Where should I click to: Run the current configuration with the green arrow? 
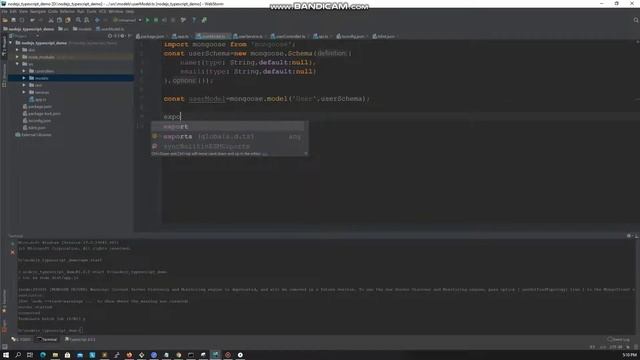[x=148, y=20]
